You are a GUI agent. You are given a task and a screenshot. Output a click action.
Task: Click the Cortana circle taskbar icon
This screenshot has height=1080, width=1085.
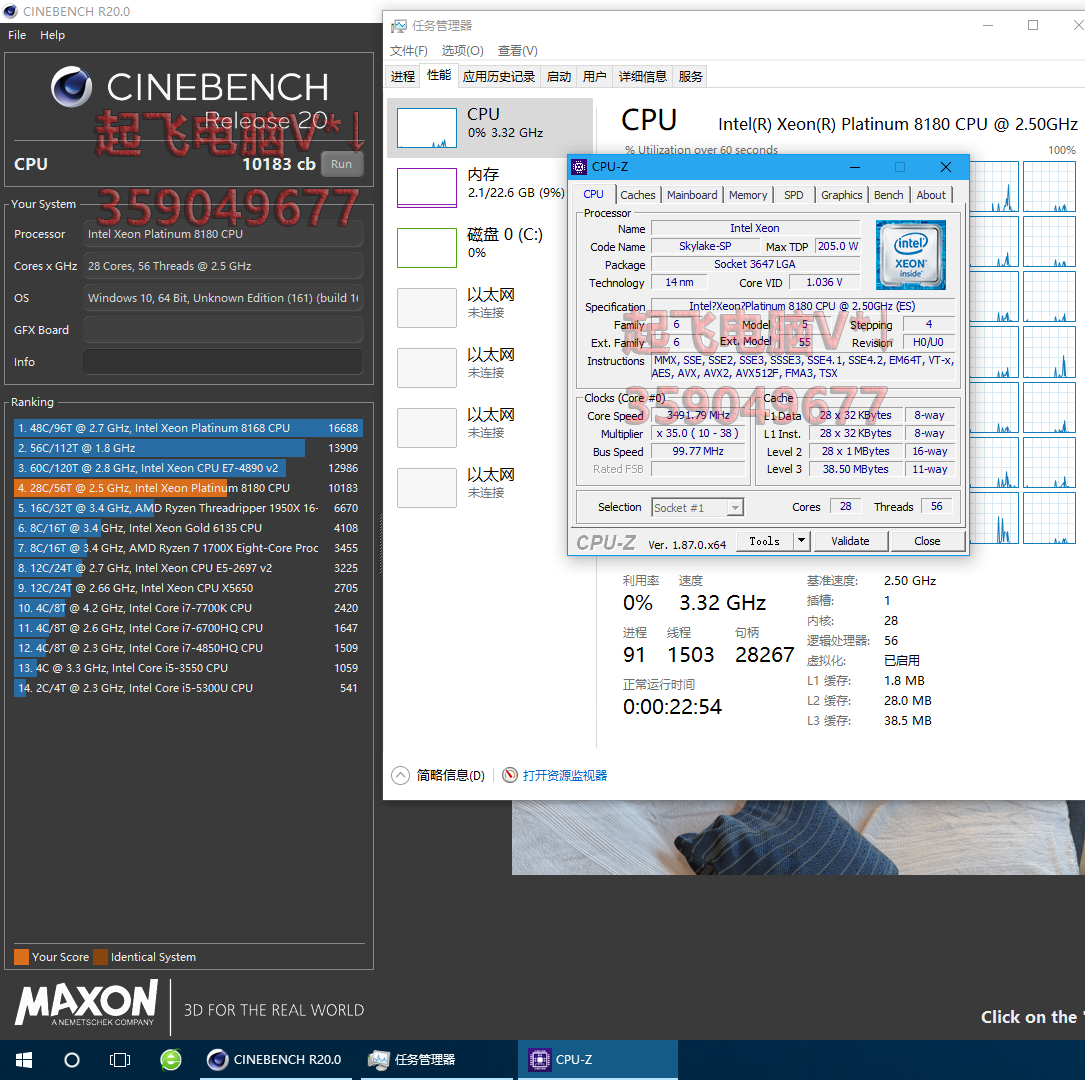point(72,1060)
